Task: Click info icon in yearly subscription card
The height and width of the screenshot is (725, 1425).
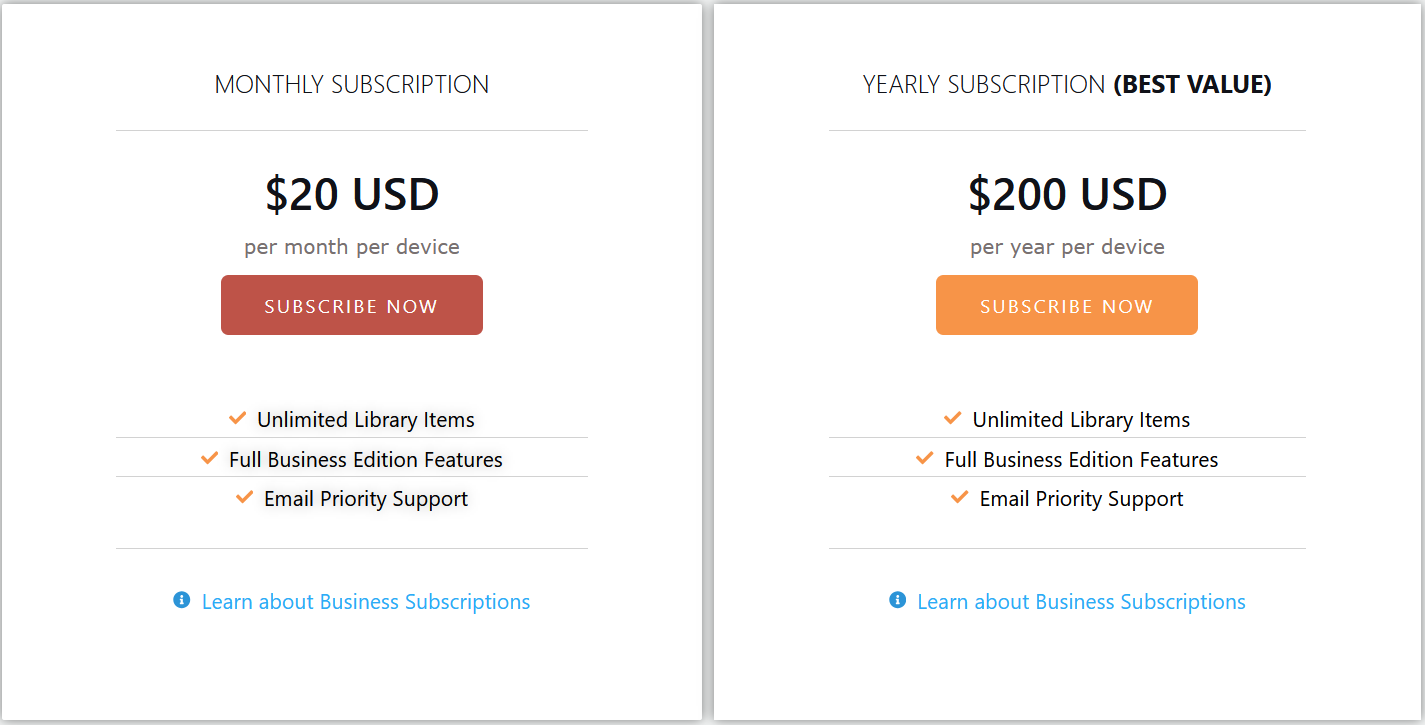Action: click(x=898, y=600)
